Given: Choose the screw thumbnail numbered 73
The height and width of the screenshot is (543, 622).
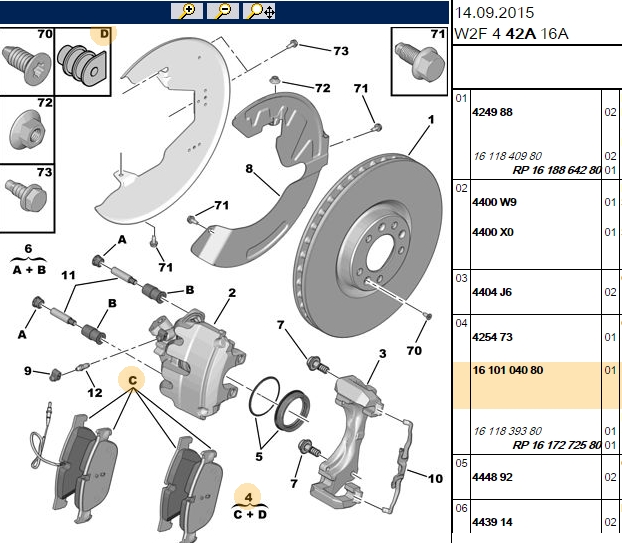Looking at the screenshot, I should pos(27,198).
